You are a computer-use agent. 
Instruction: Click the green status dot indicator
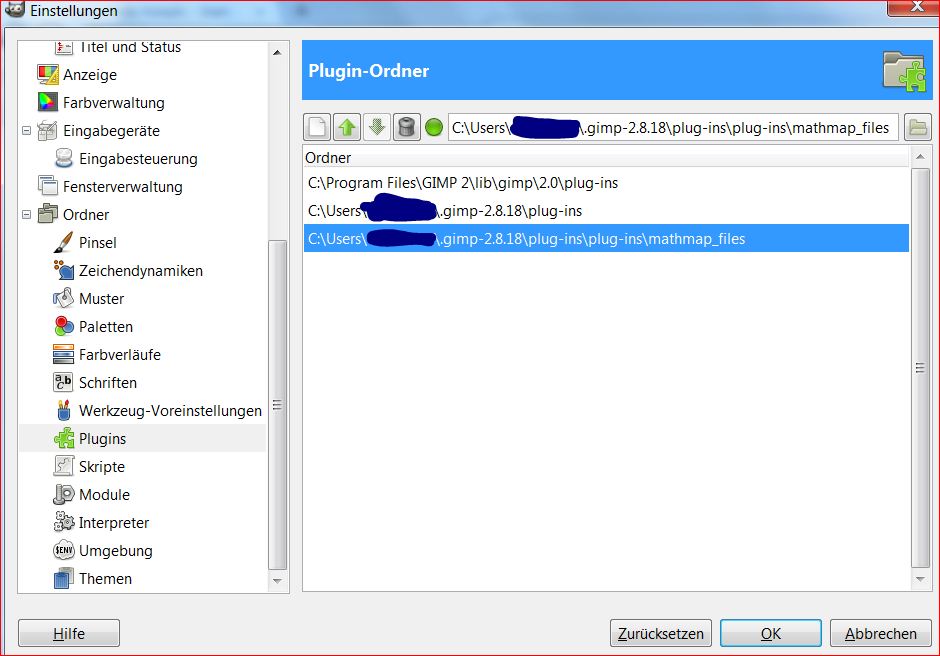point(434,127)
